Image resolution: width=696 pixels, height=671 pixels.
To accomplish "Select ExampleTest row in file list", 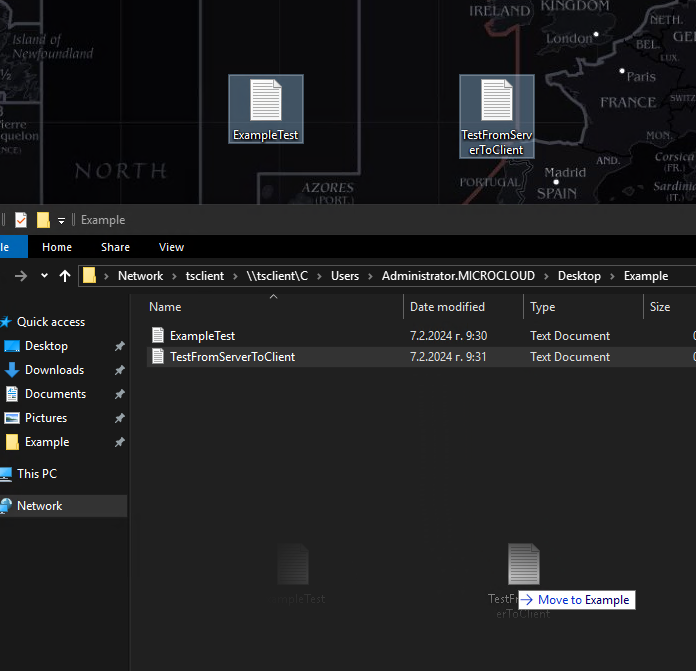I will coord(421,336).
